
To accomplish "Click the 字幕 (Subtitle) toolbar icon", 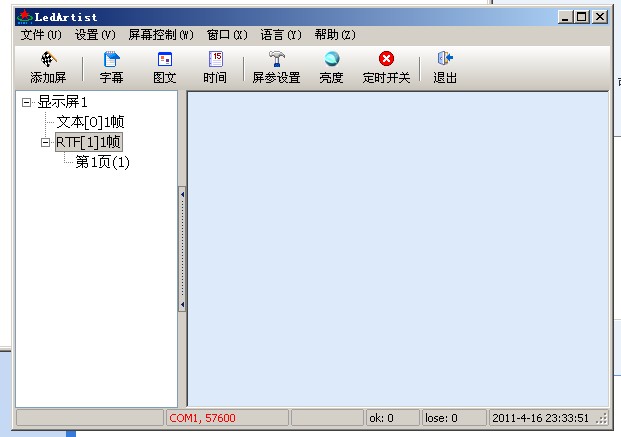I will click(x=111, y=60).
